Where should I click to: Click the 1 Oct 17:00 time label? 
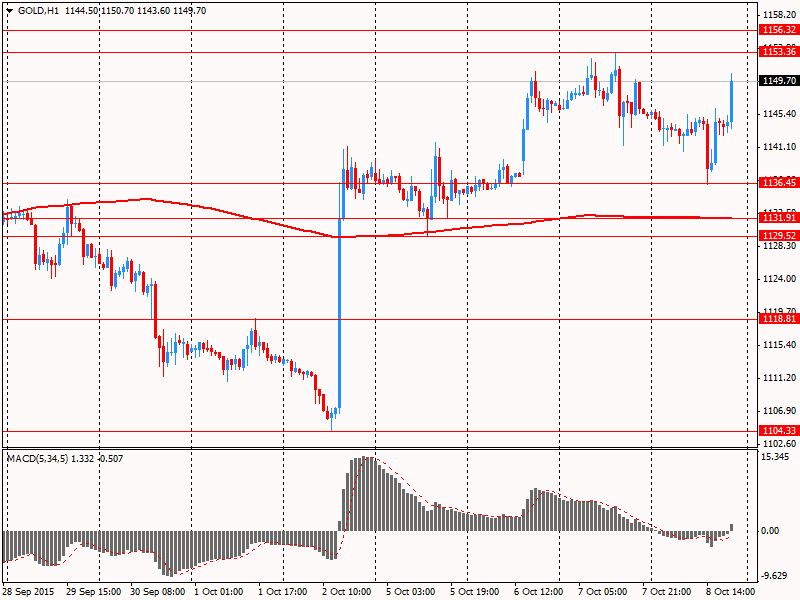coord(283,592)
